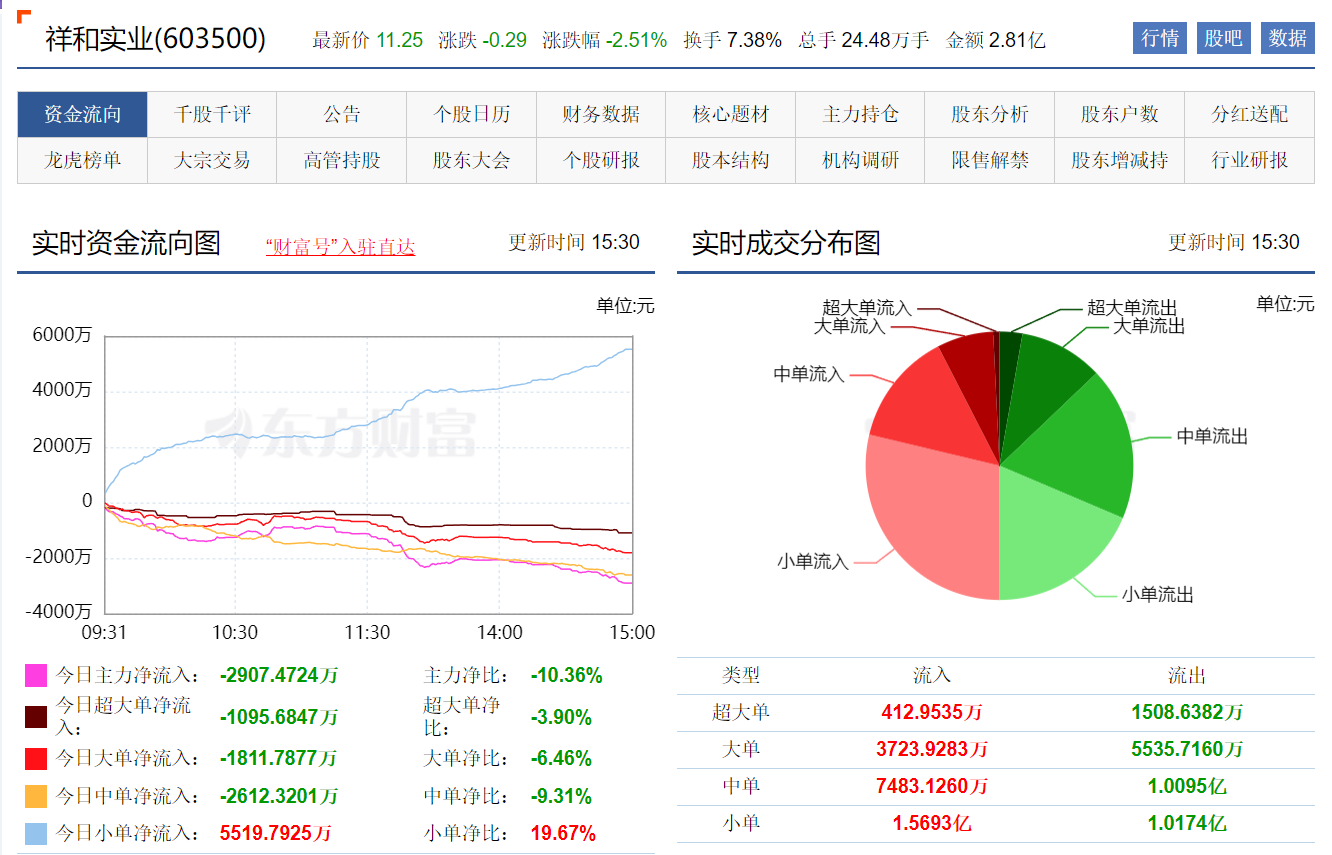Open 股东户数 tab
This screenshot has height=855, width=1332.
coord(1120,114)
